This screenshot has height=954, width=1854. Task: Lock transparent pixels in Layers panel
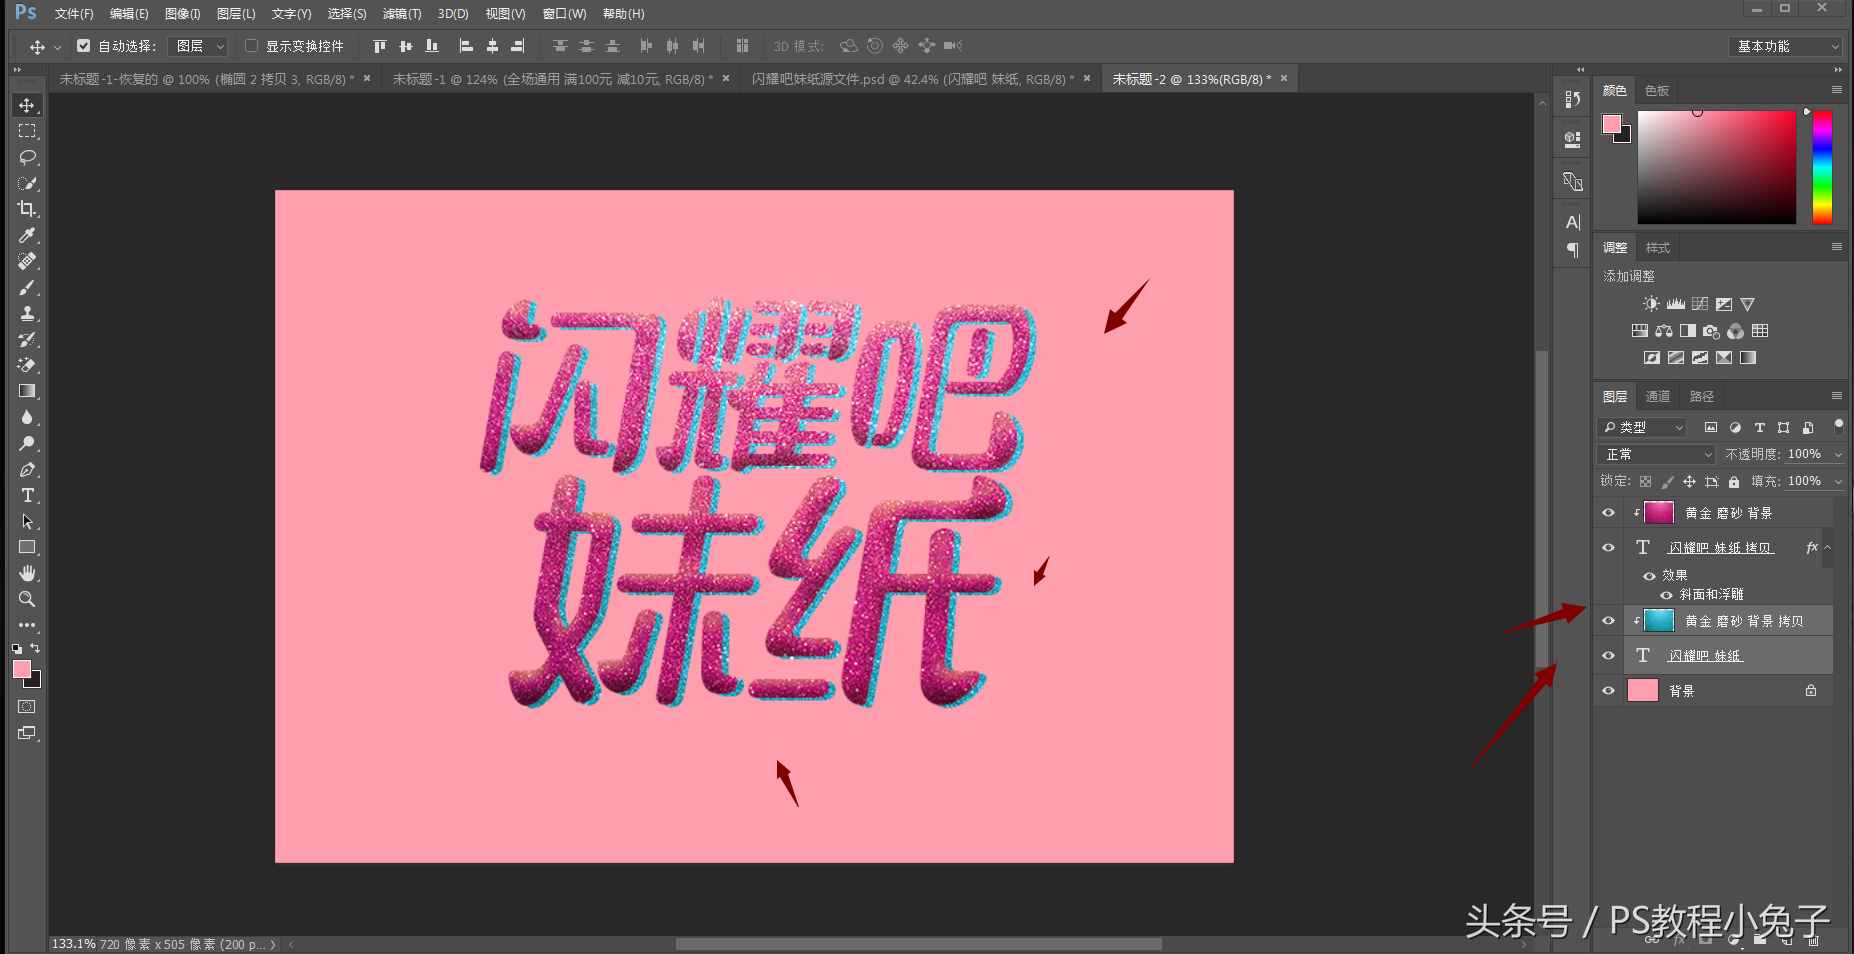pos(1645,481)
